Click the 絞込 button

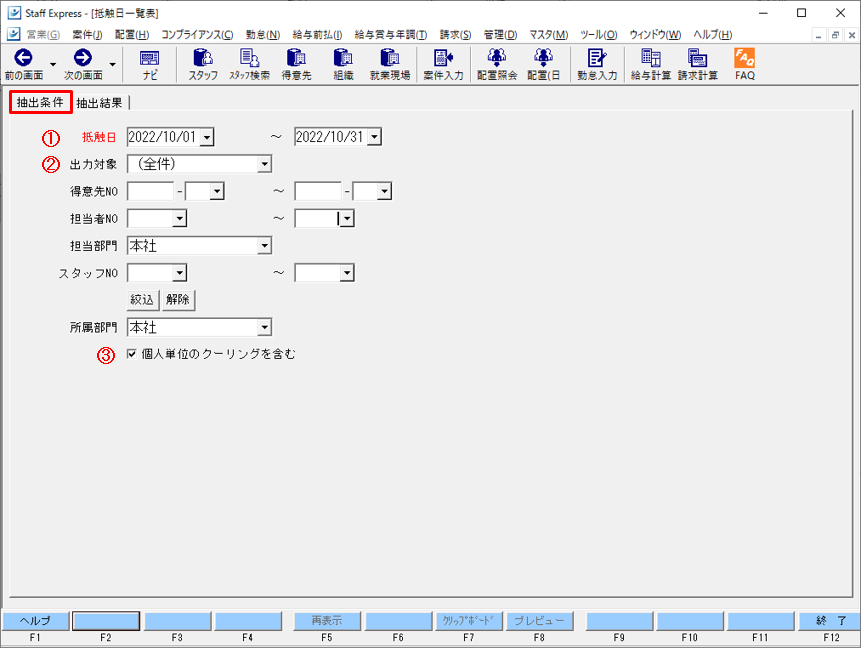point(142,300)
